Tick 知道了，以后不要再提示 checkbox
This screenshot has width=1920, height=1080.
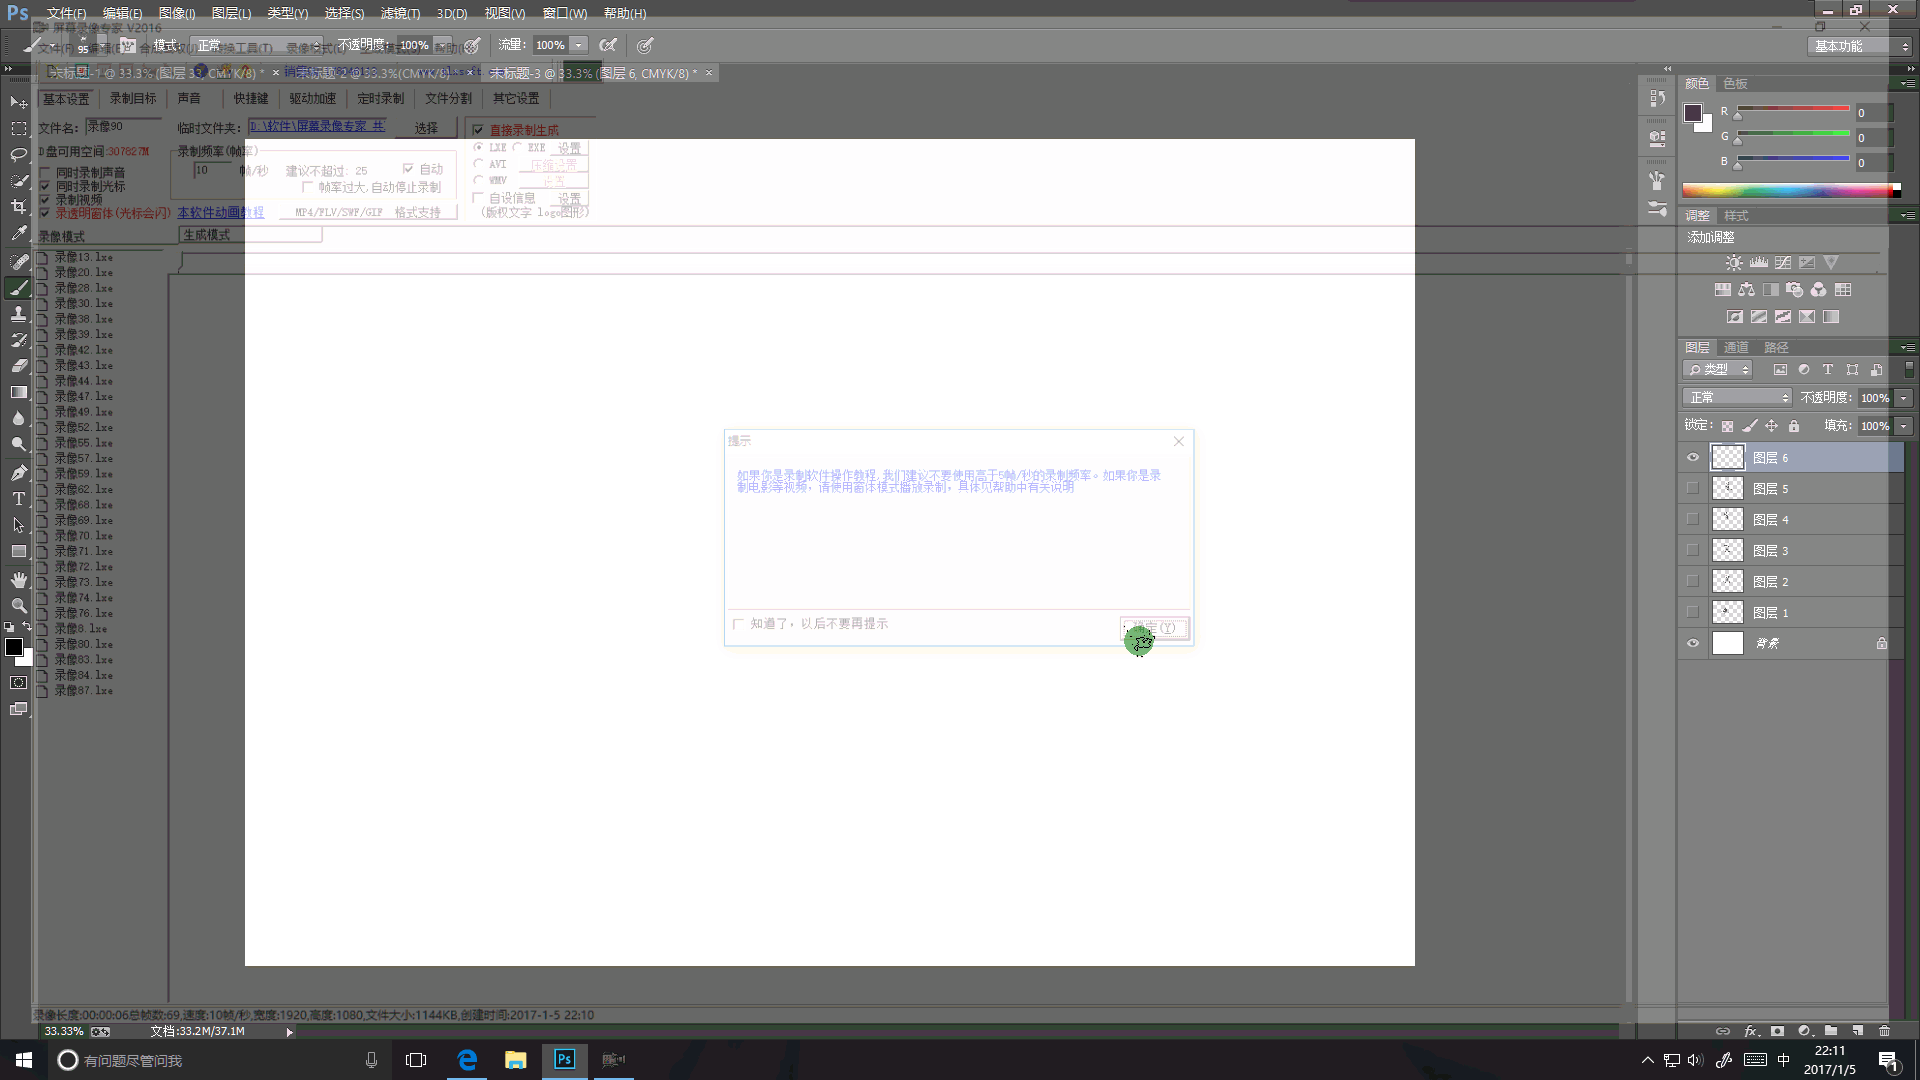(x=739, y=624)
